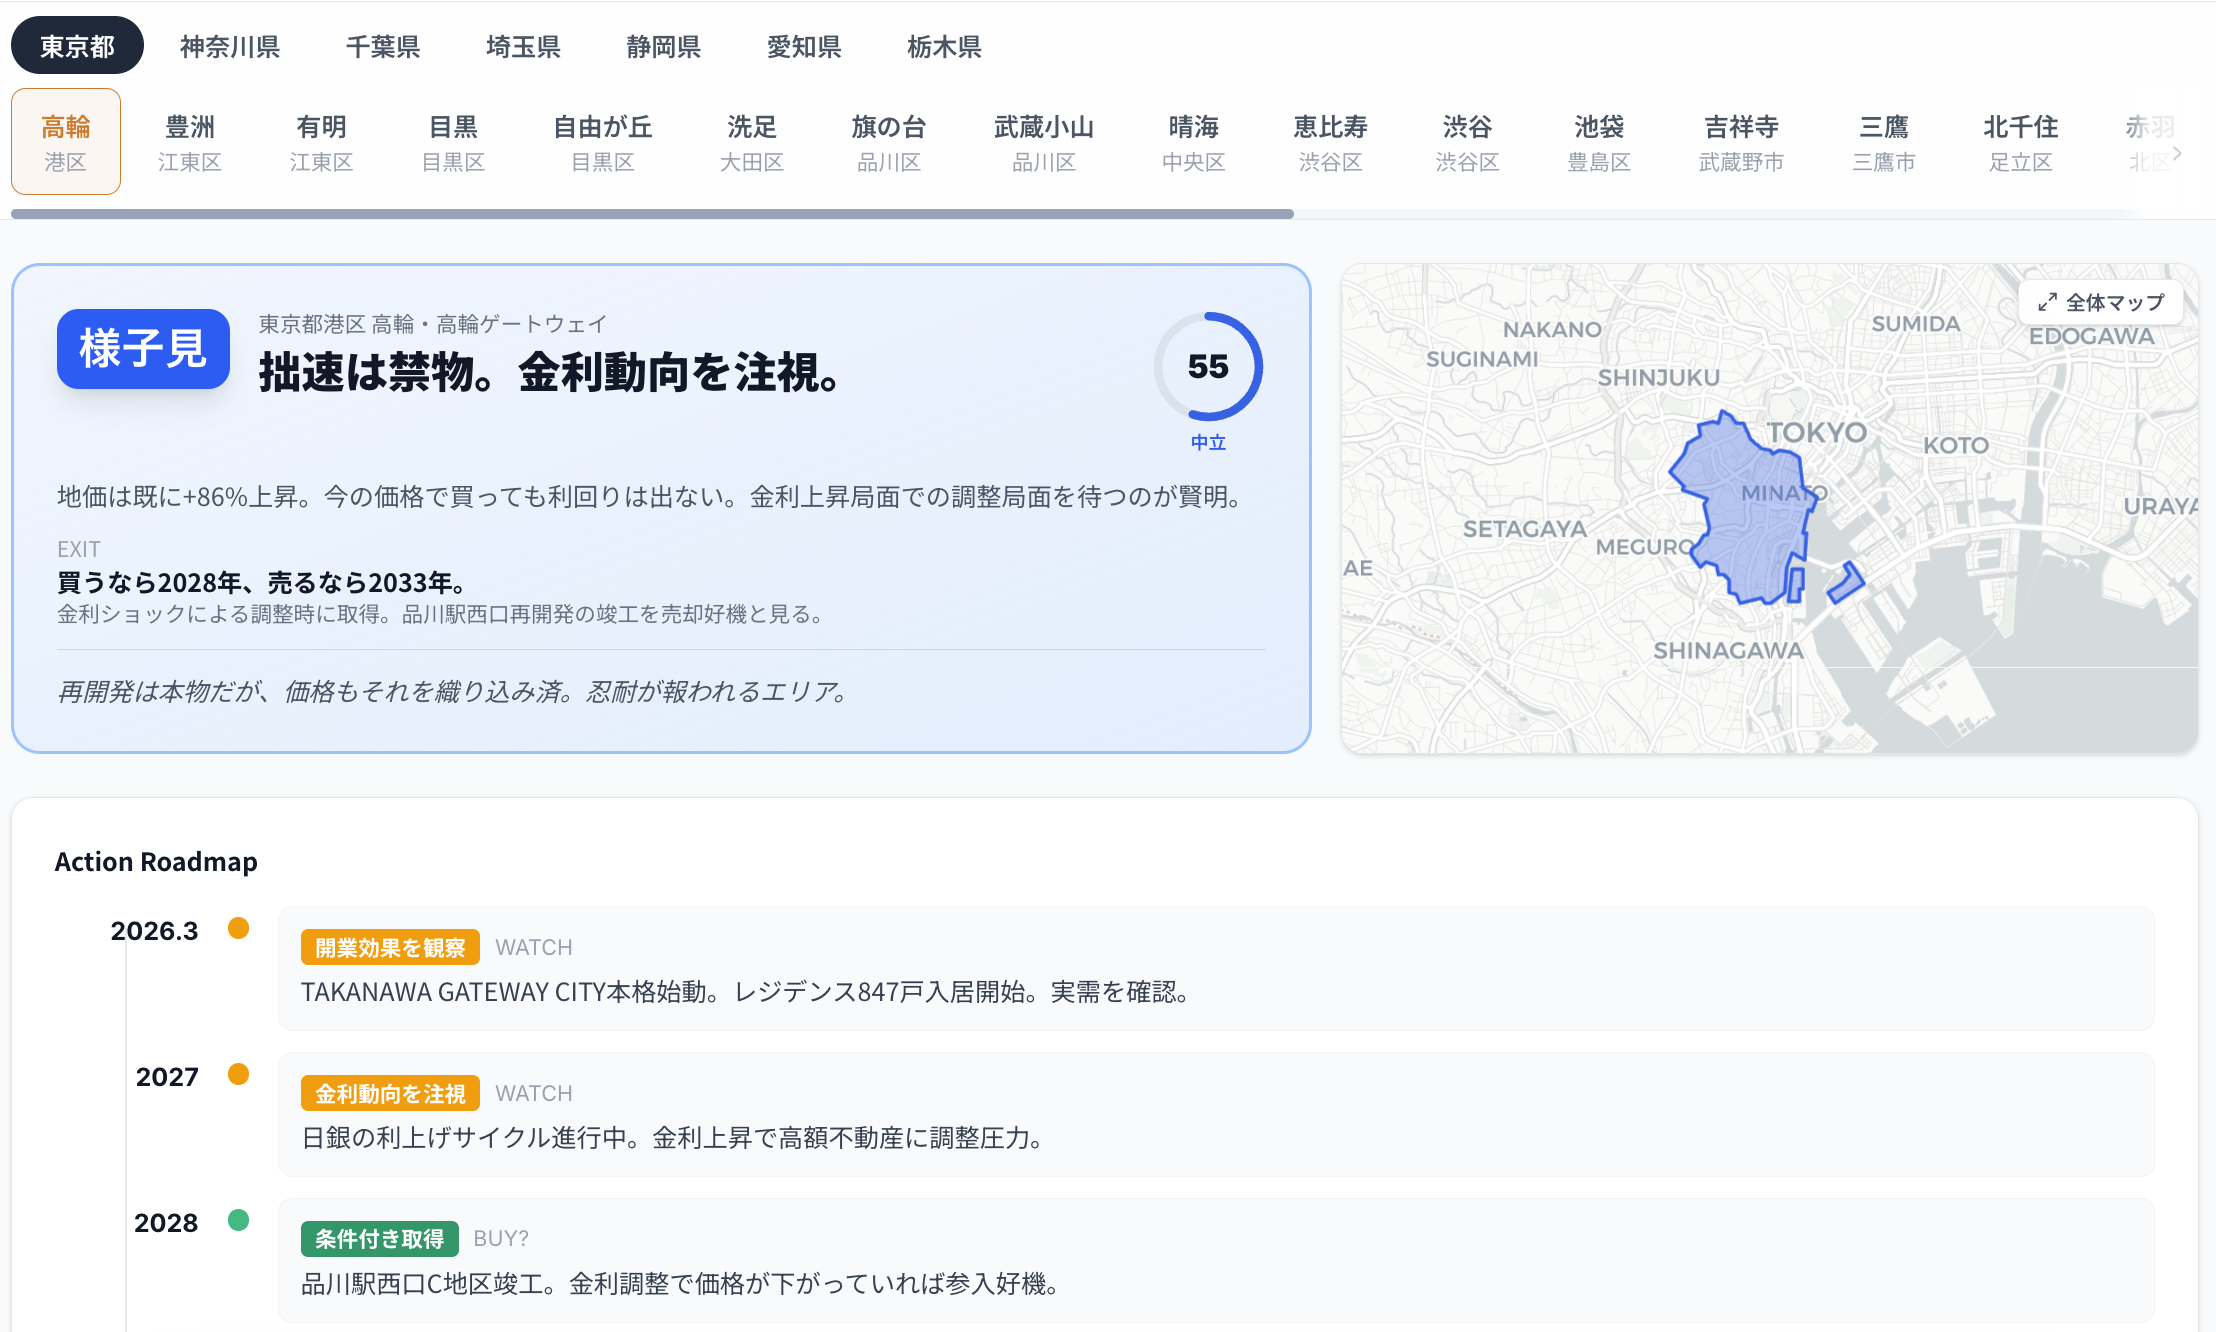Click the 2027 orange timeline dot
2216x1332 pixels.
(x=238, y=1074)
